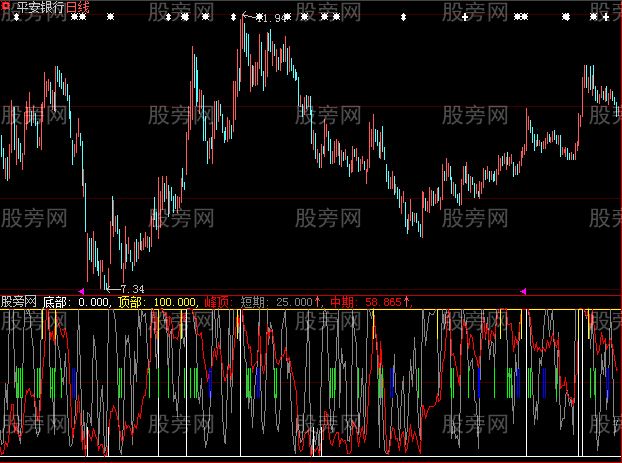Click the red up arrow after 短期 25.000

(319, 300)
